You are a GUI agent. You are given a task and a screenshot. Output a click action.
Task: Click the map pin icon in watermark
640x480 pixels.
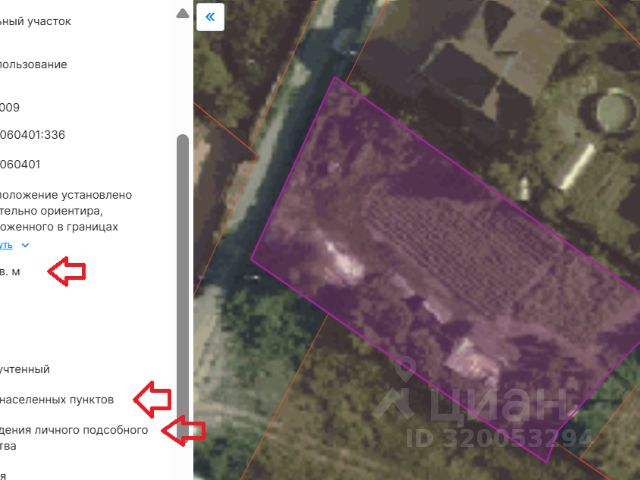pyautogui.click(x=406, y=369)
